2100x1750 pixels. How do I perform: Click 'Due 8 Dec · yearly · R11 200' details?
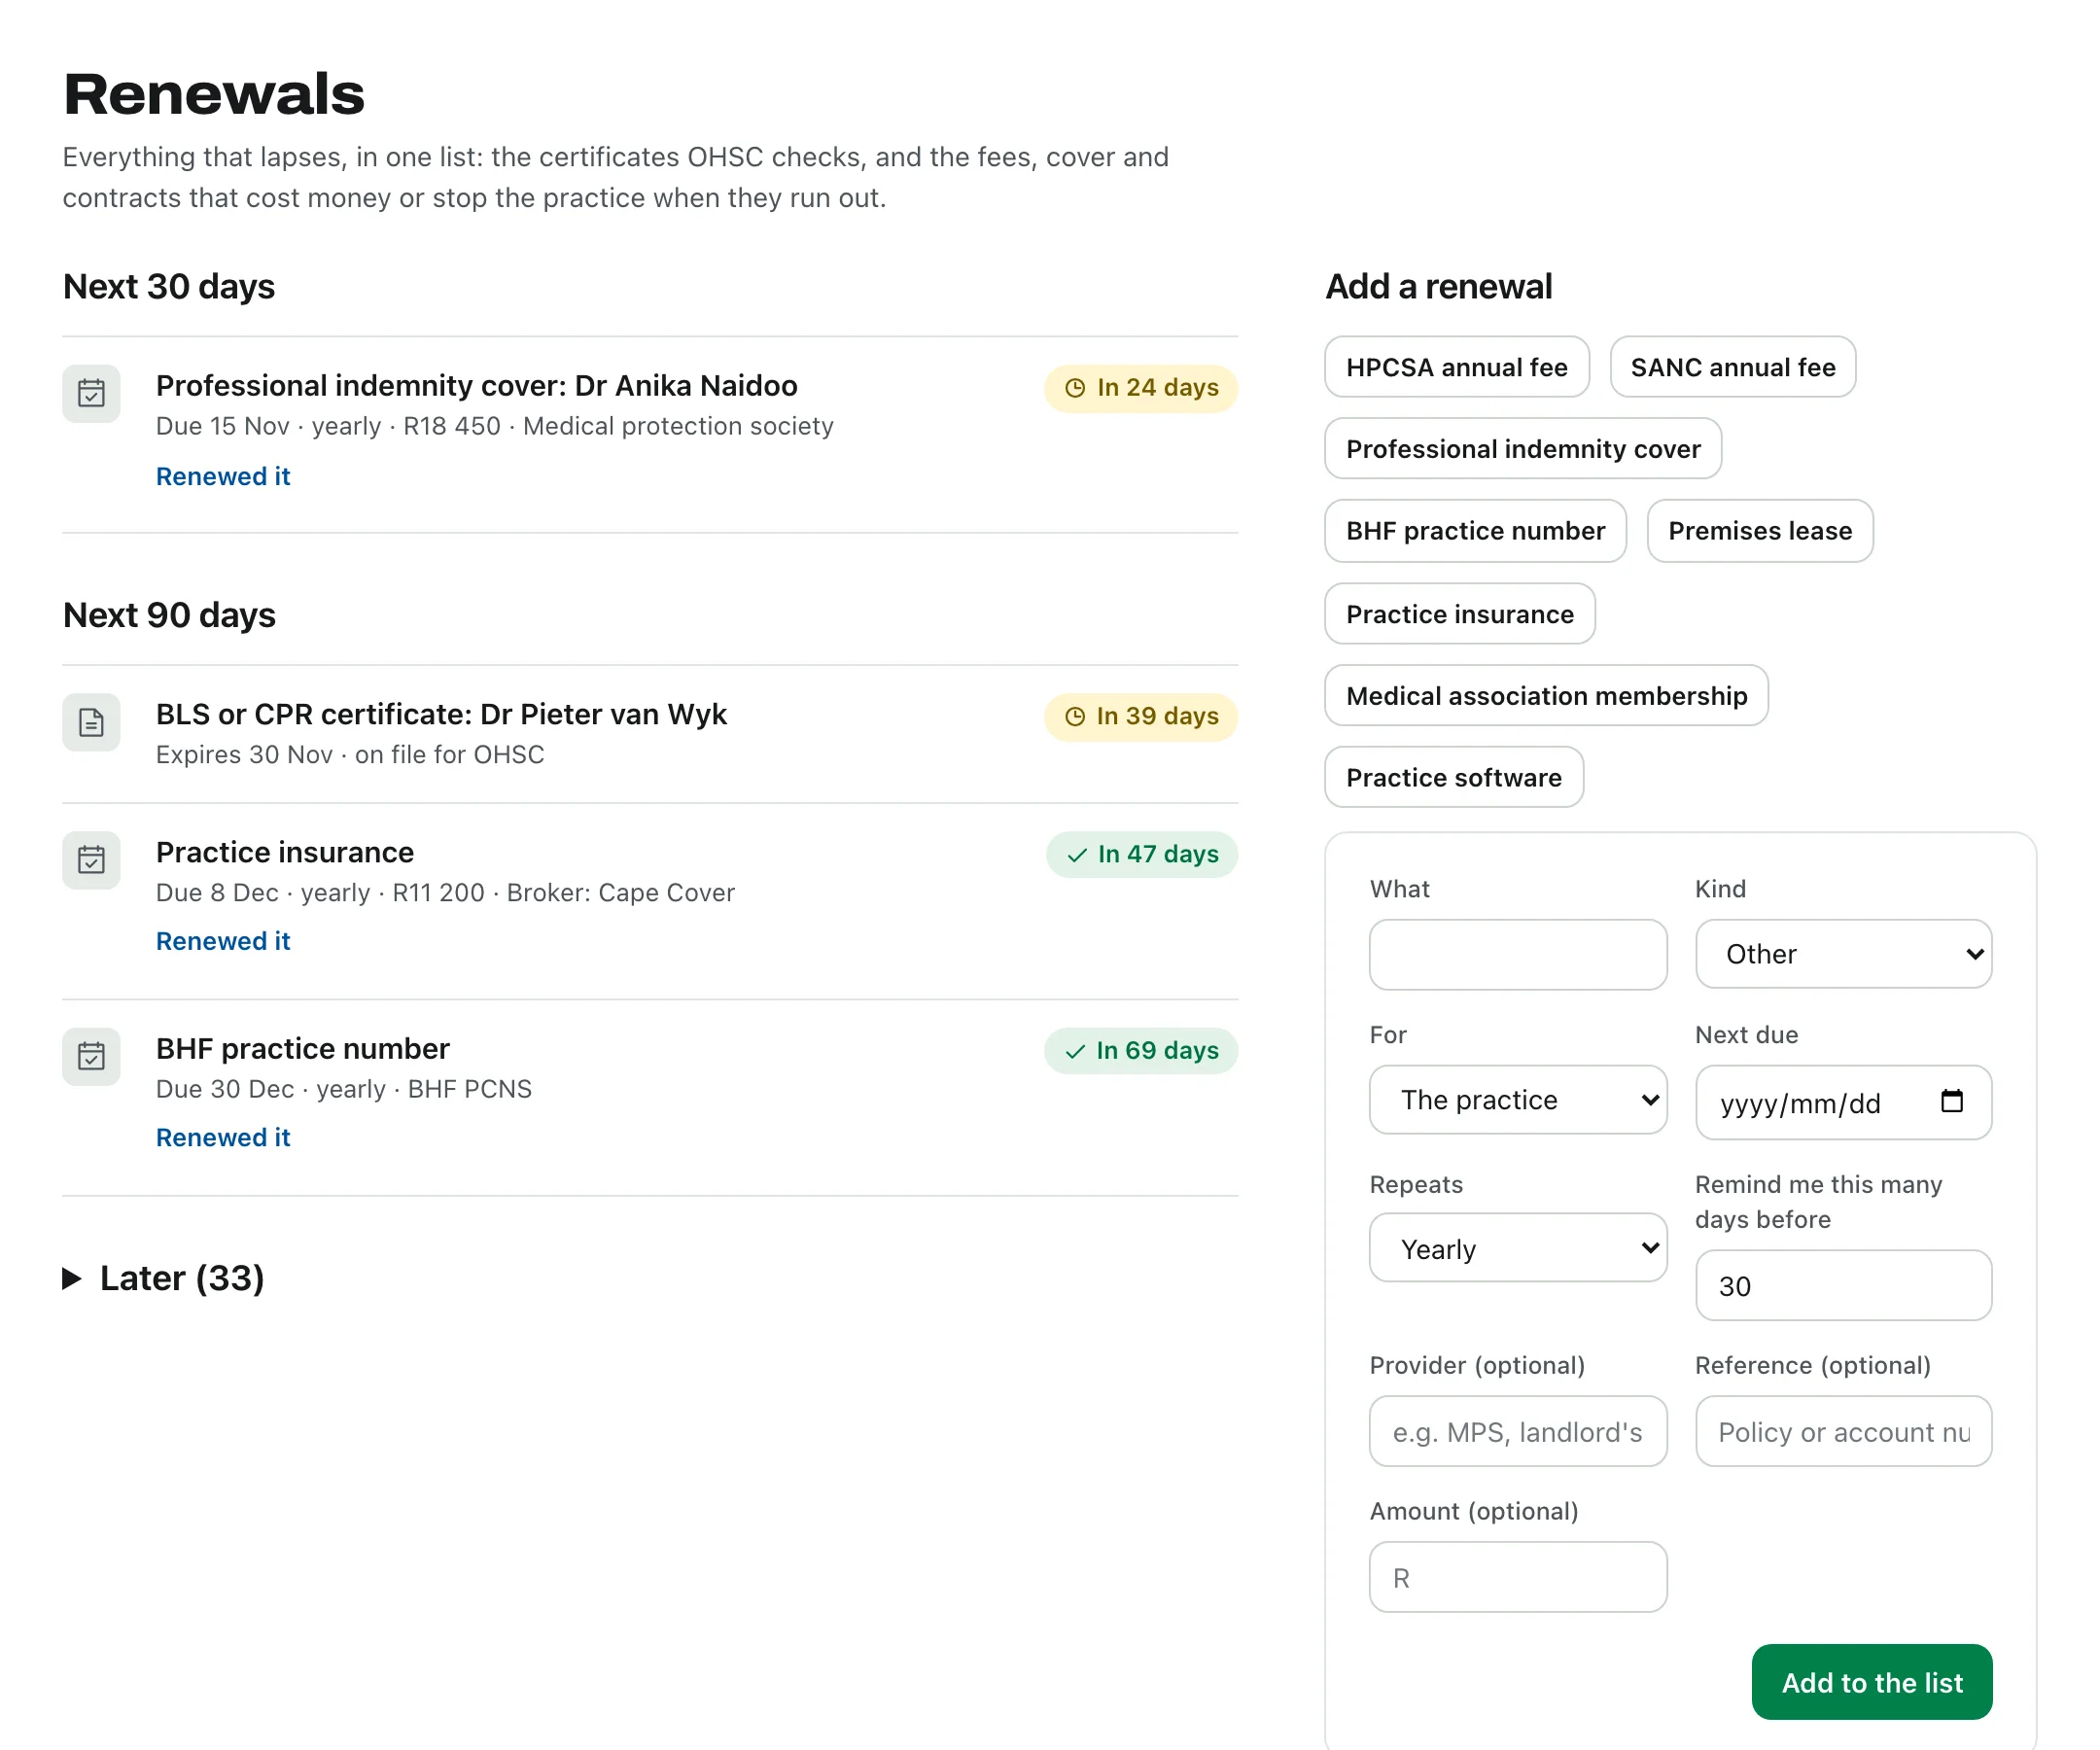pyautogui.click(x=445, y=893)
